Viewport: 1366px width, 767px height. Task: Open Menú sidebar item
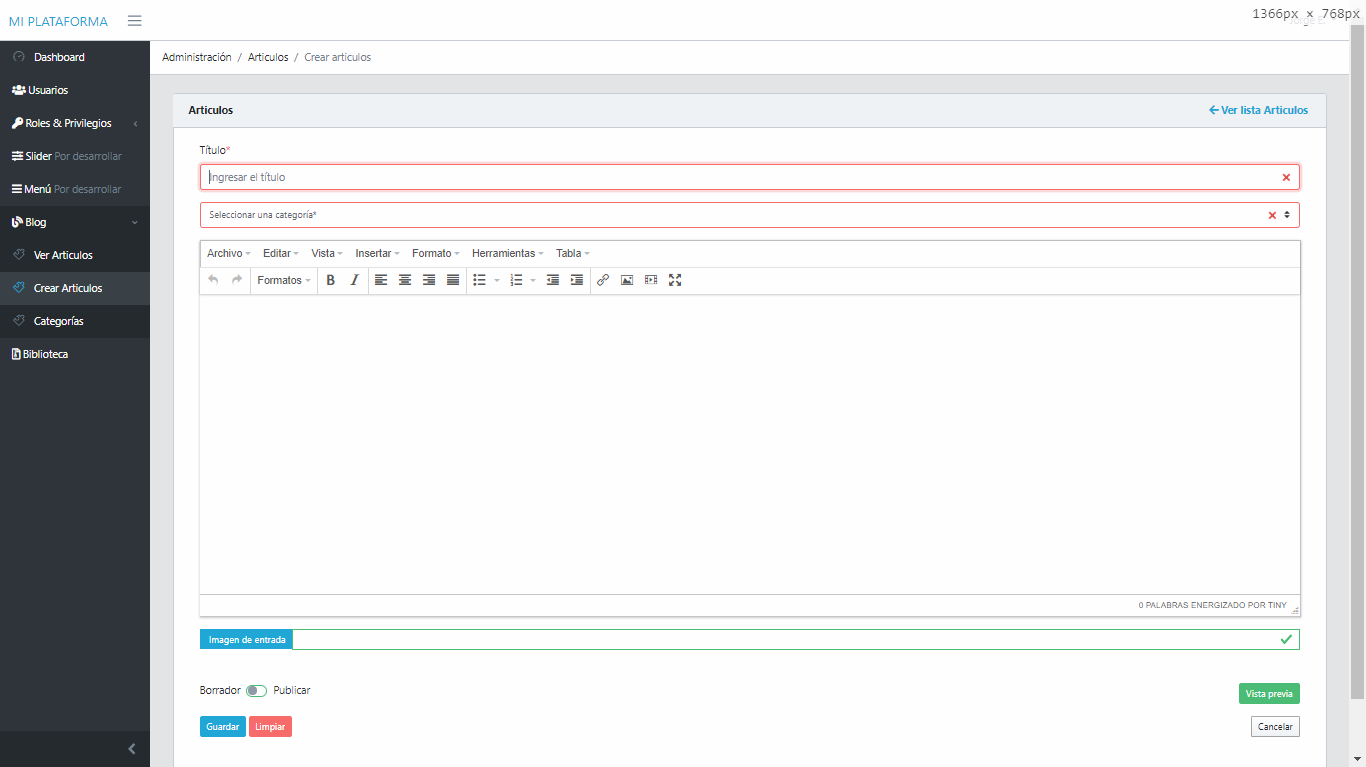pos(75,189)
